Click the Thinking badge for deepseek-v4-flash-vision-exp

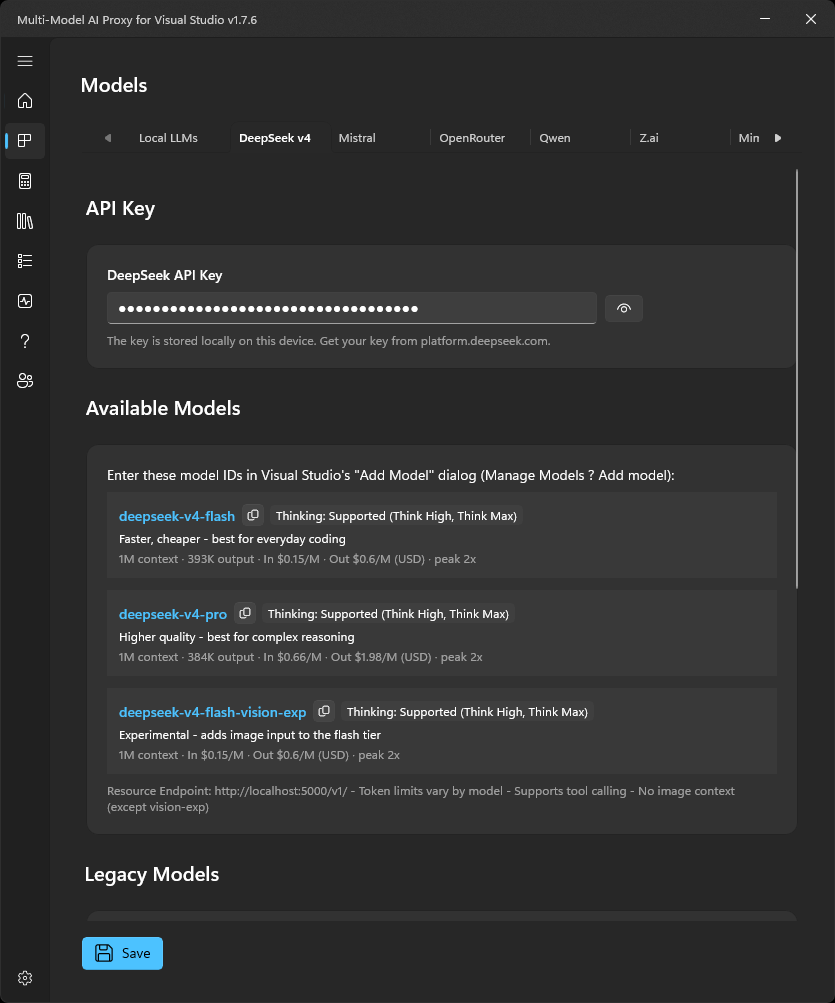pyautogui.click(x=467, y=711)
